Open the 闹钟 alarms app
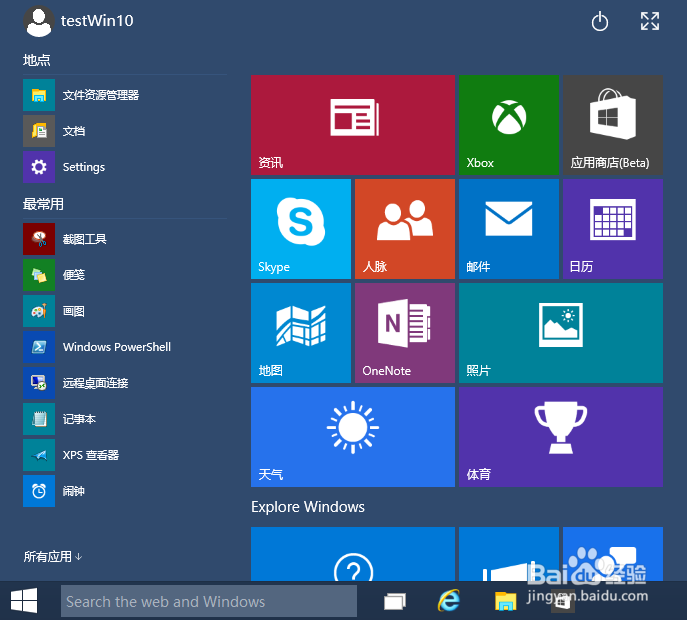 (125, 491)
